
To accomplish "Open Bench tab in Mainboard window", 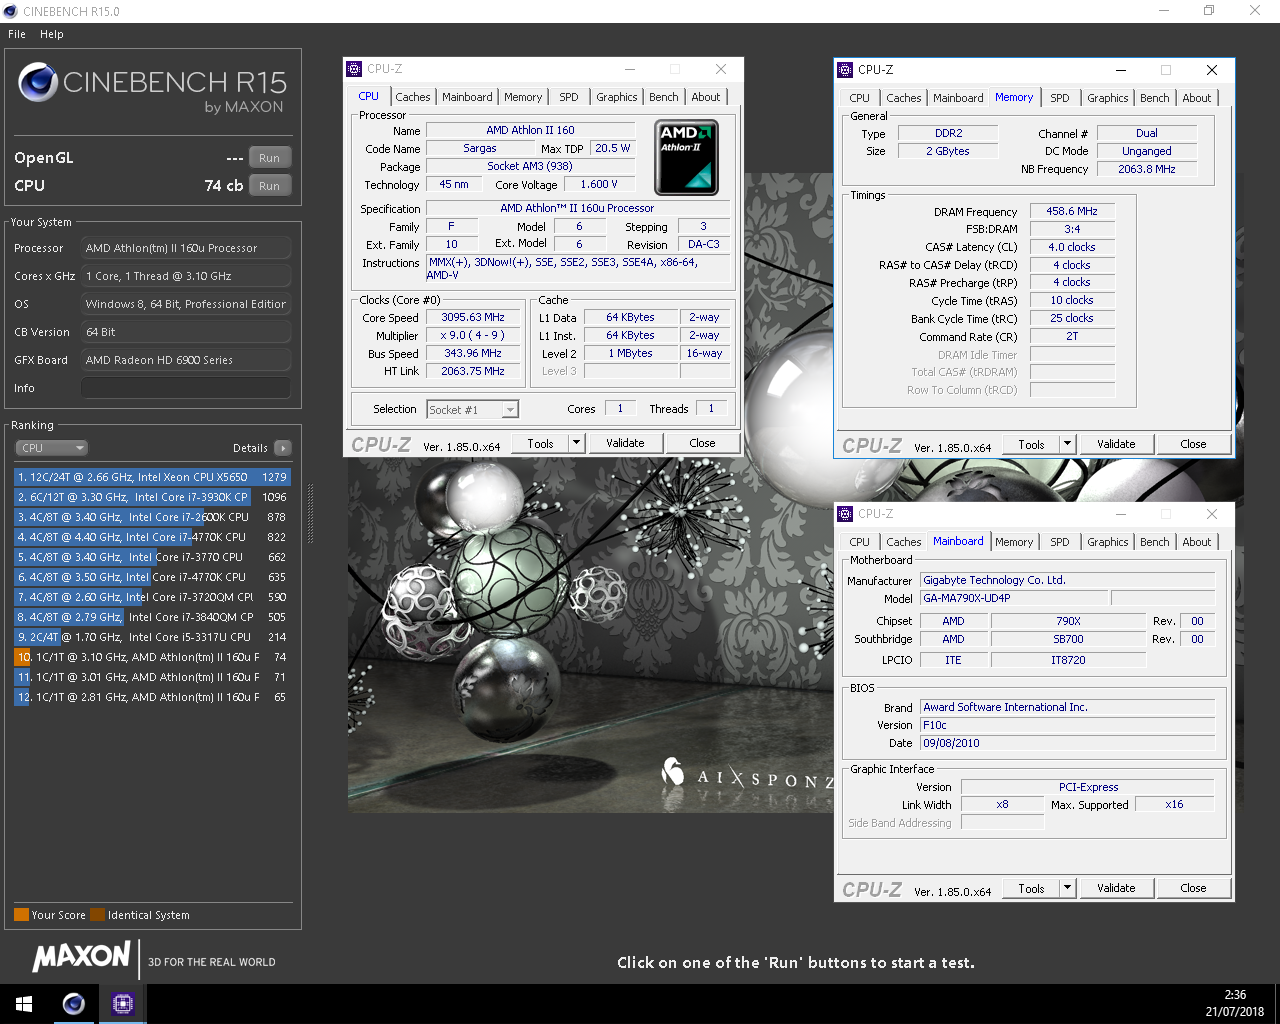I will (1155, 542).
